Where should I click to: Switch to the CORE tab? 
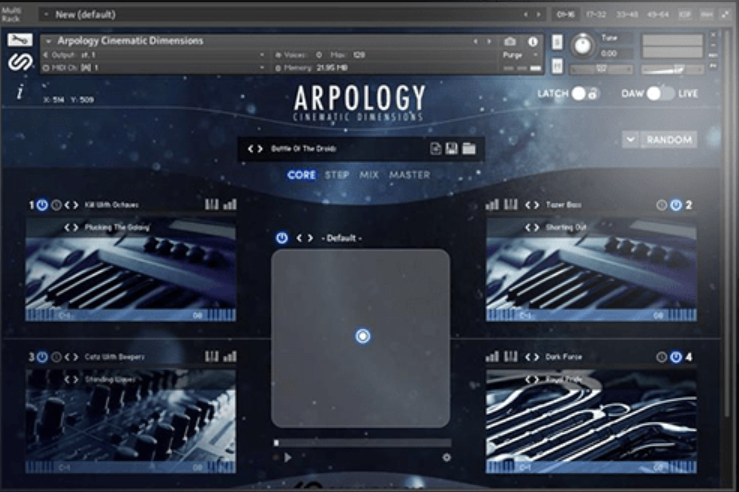pyautogui.click(x=301, y=175)
